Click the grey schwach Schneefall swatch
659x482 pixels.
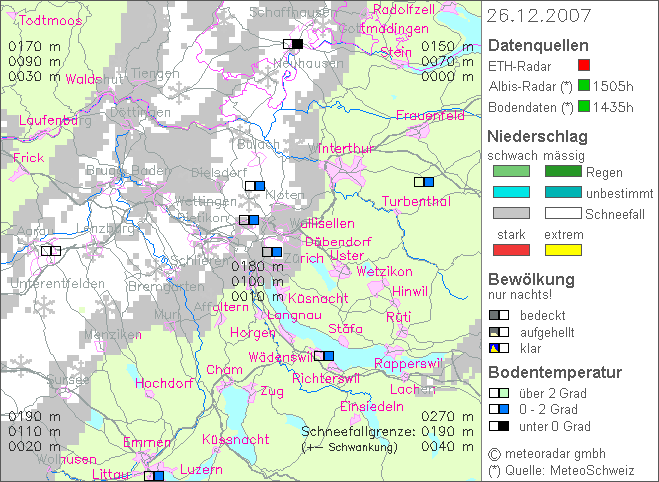pyautogui.click(x=511, y=213)
